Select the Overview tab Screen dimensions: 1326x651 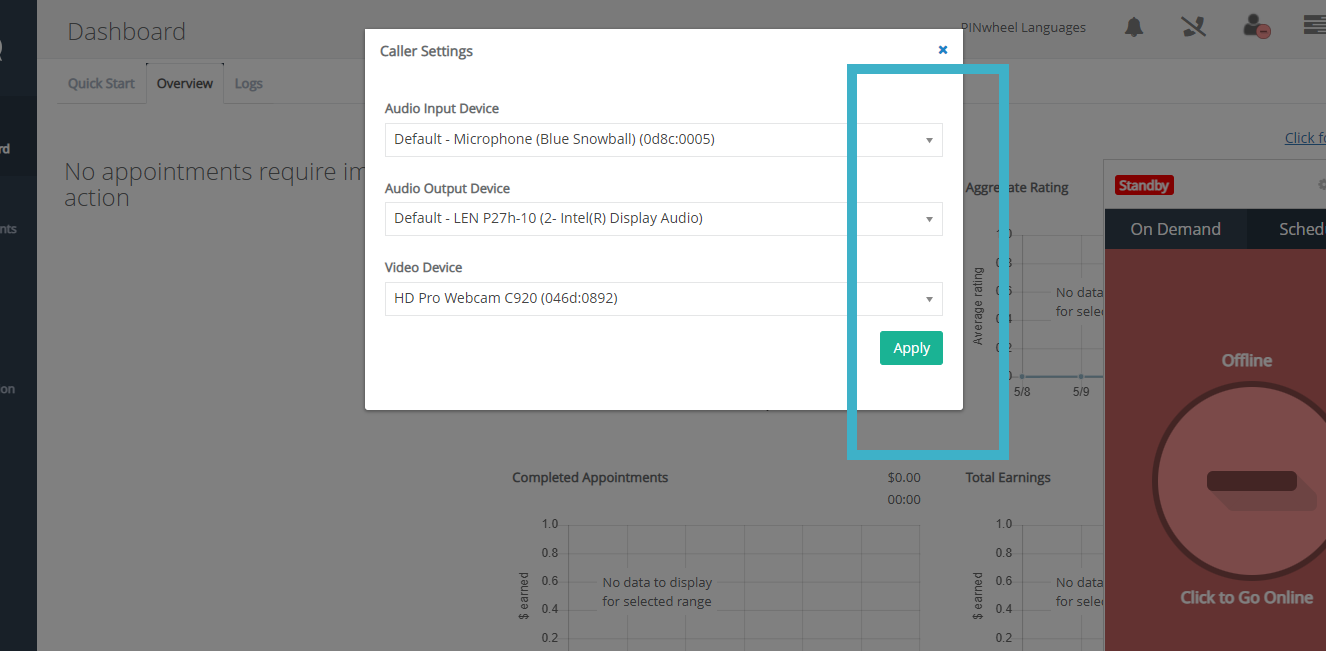185,84
